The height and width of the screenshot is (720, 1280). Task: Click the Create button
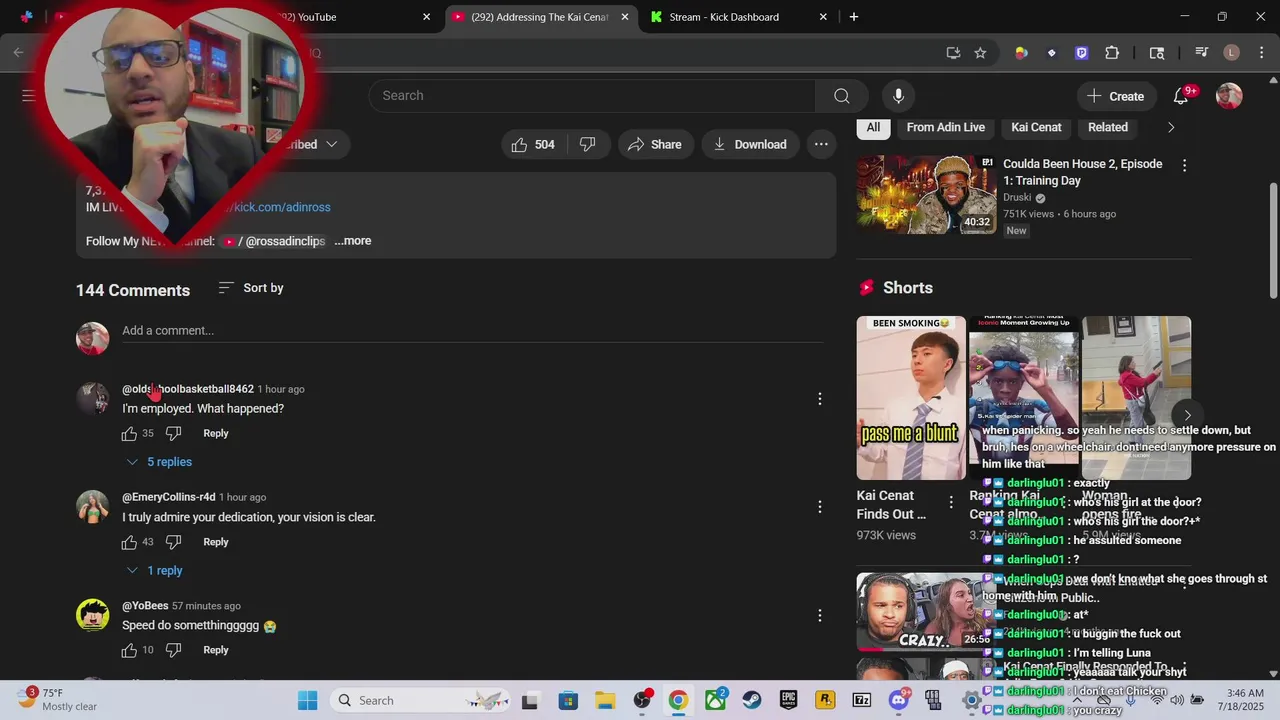coord(1116,96)
